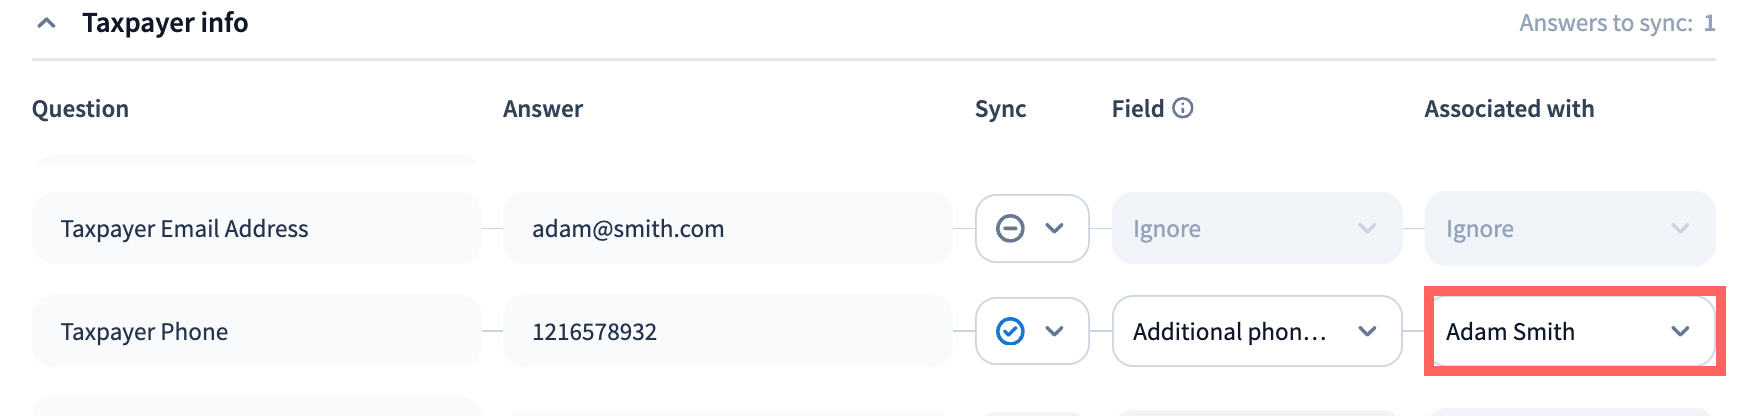Image resolution: width=1752 pixels, height=416 pixels.
Task: Click the Field info icon
Action: [x=1183, y=108]
